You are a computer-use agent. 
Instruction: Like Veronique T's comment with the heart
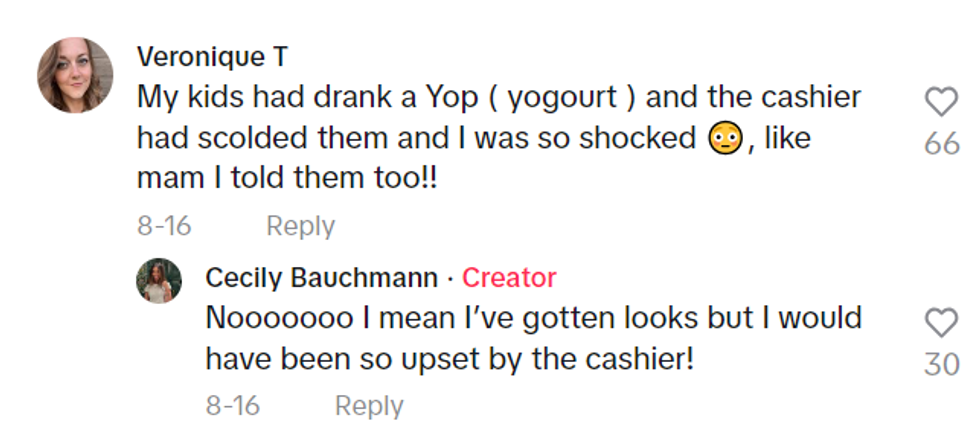(941, 103)
